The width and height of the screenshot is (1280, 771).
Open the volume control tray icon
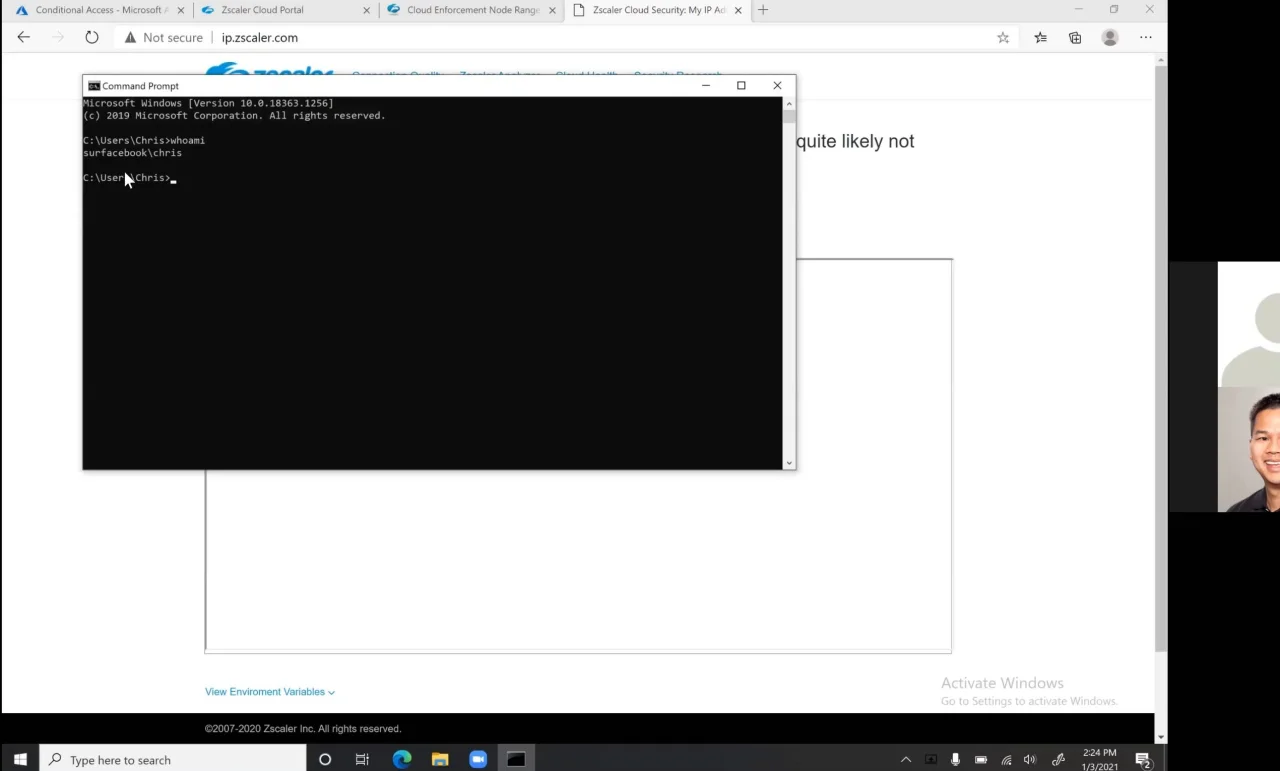1030,759
